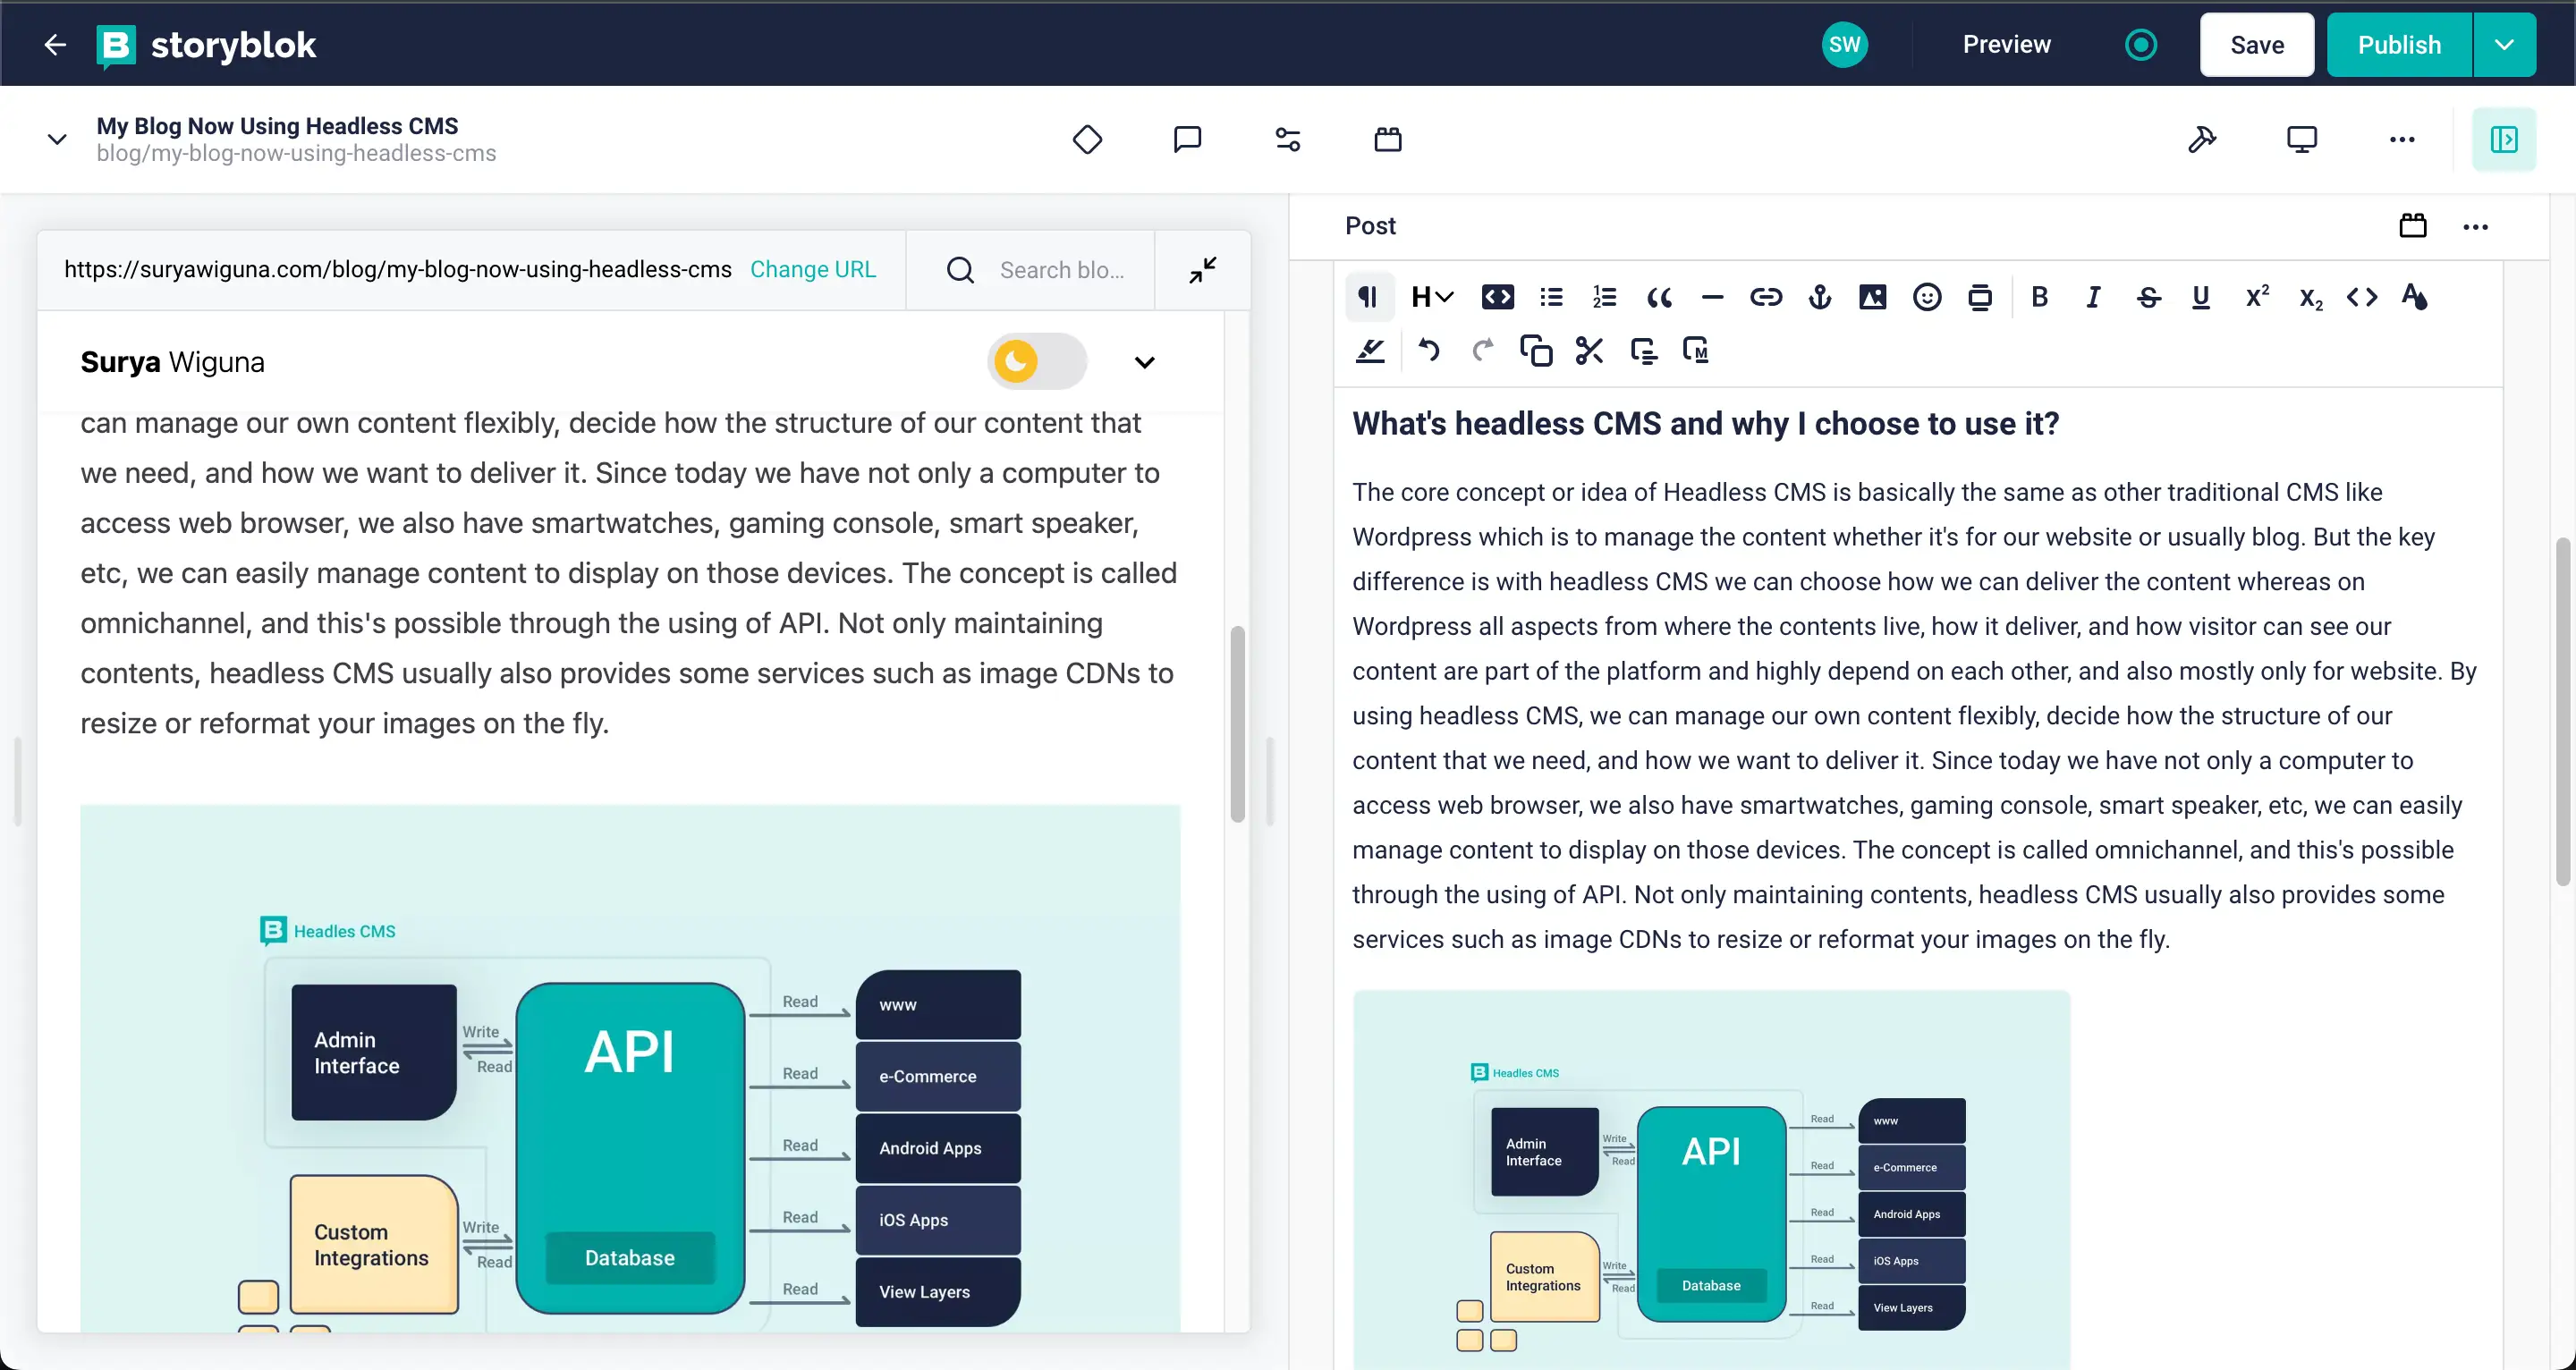Redo the last undone edit

click(x=1482, y=351)
